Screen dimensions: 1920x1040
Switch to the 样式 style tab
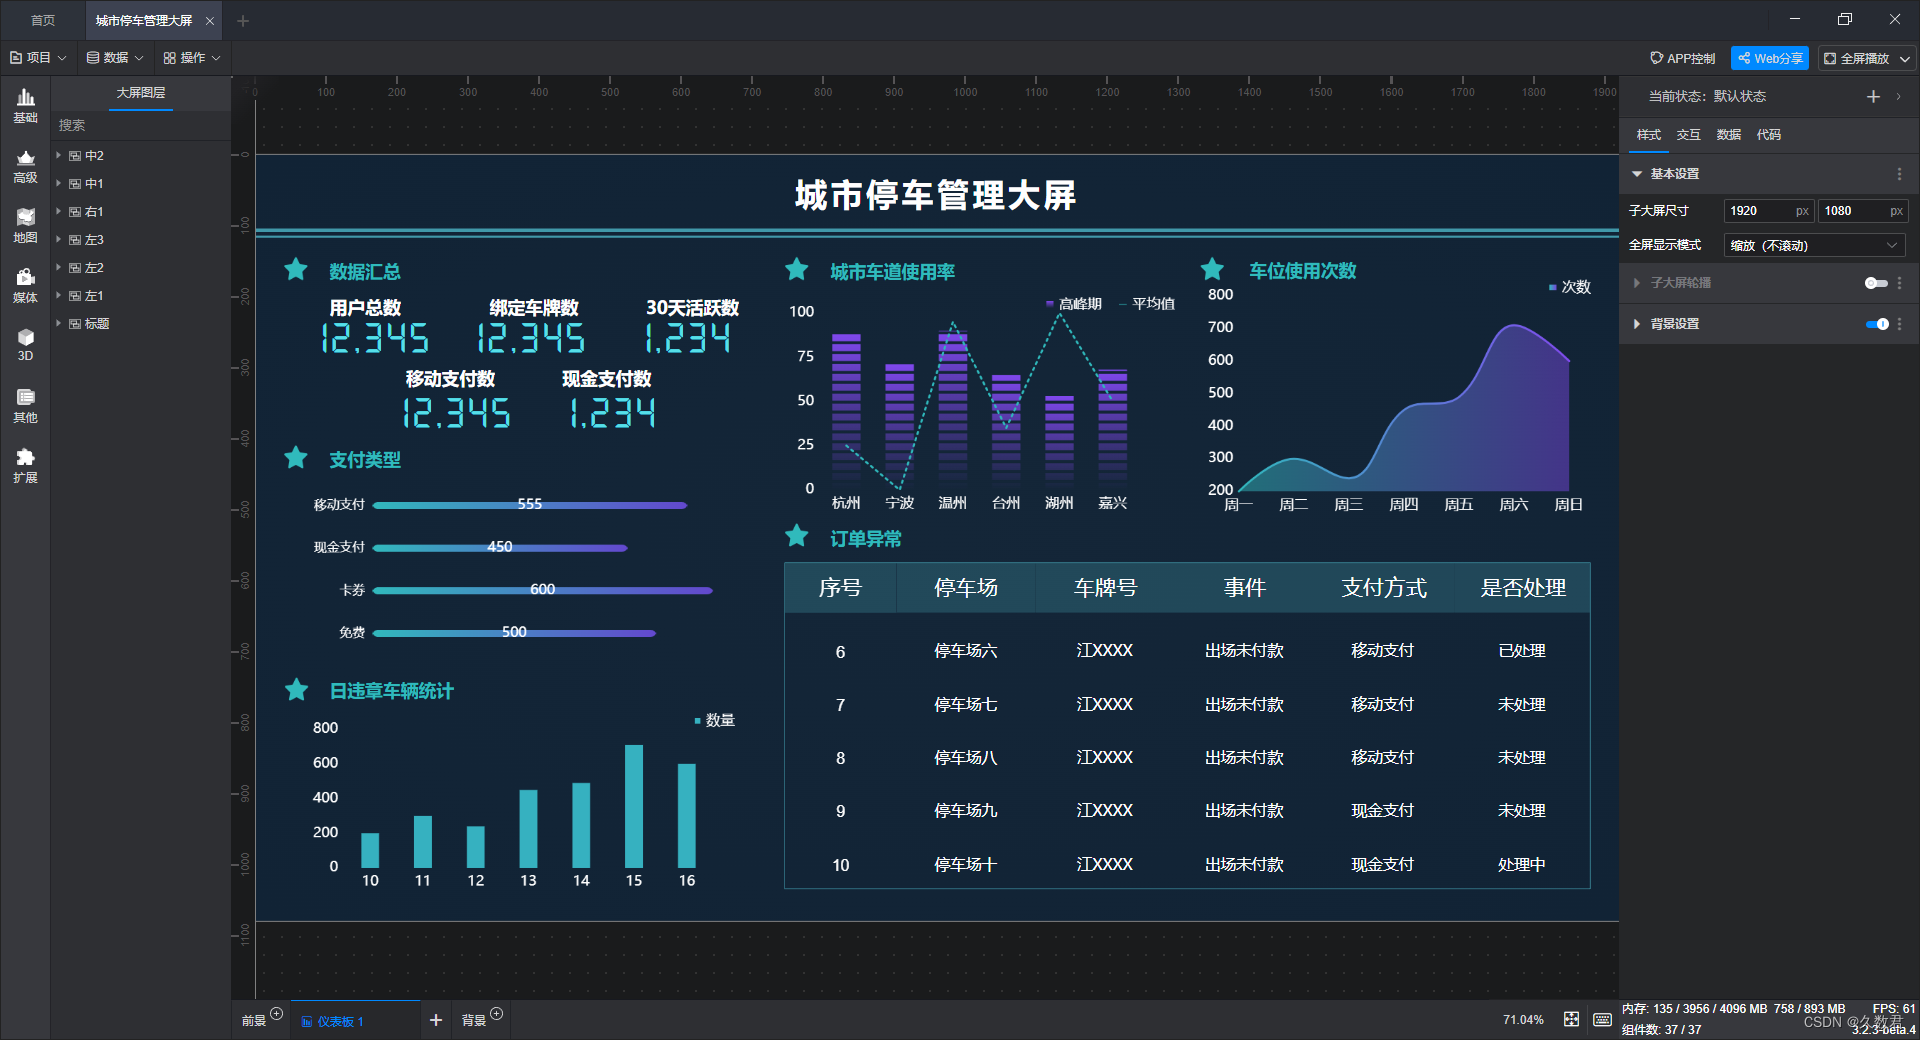1649,134
